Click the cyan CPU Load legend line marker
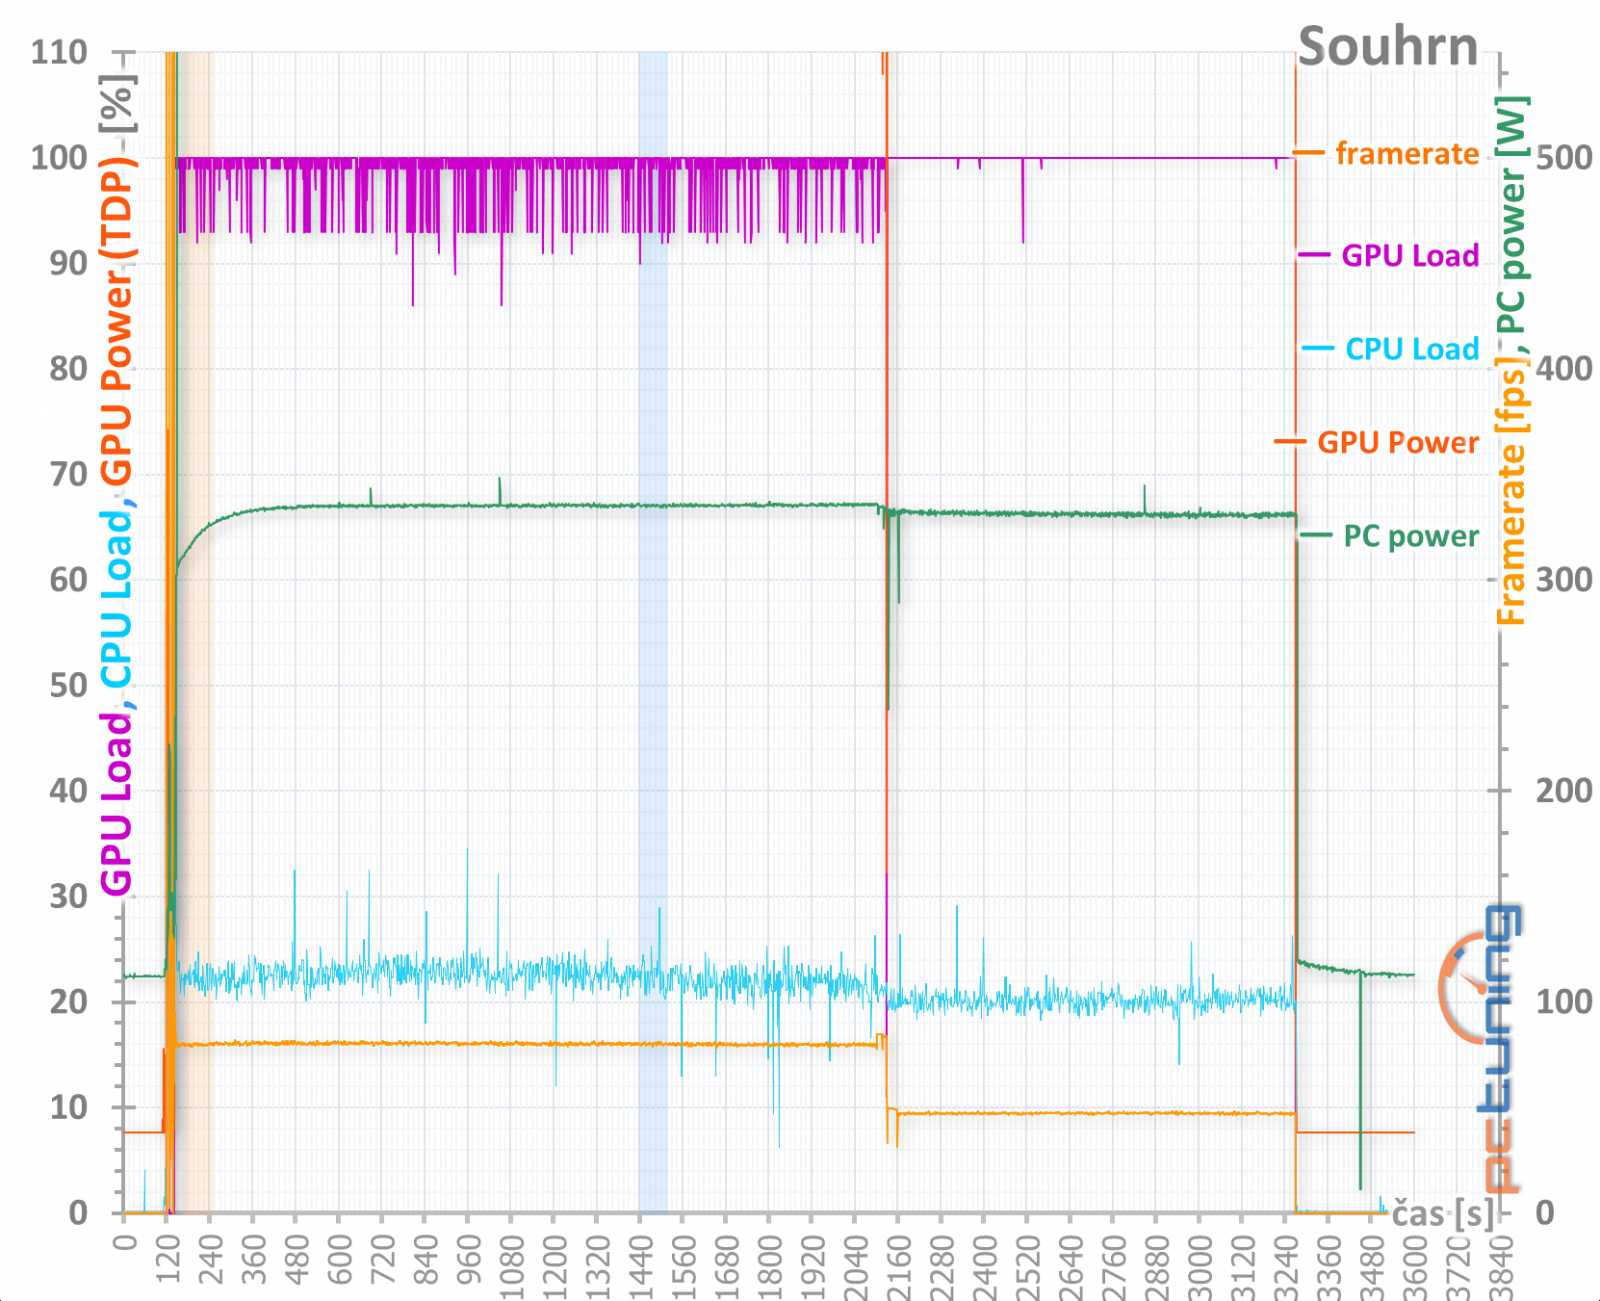 coord(1318,349)
